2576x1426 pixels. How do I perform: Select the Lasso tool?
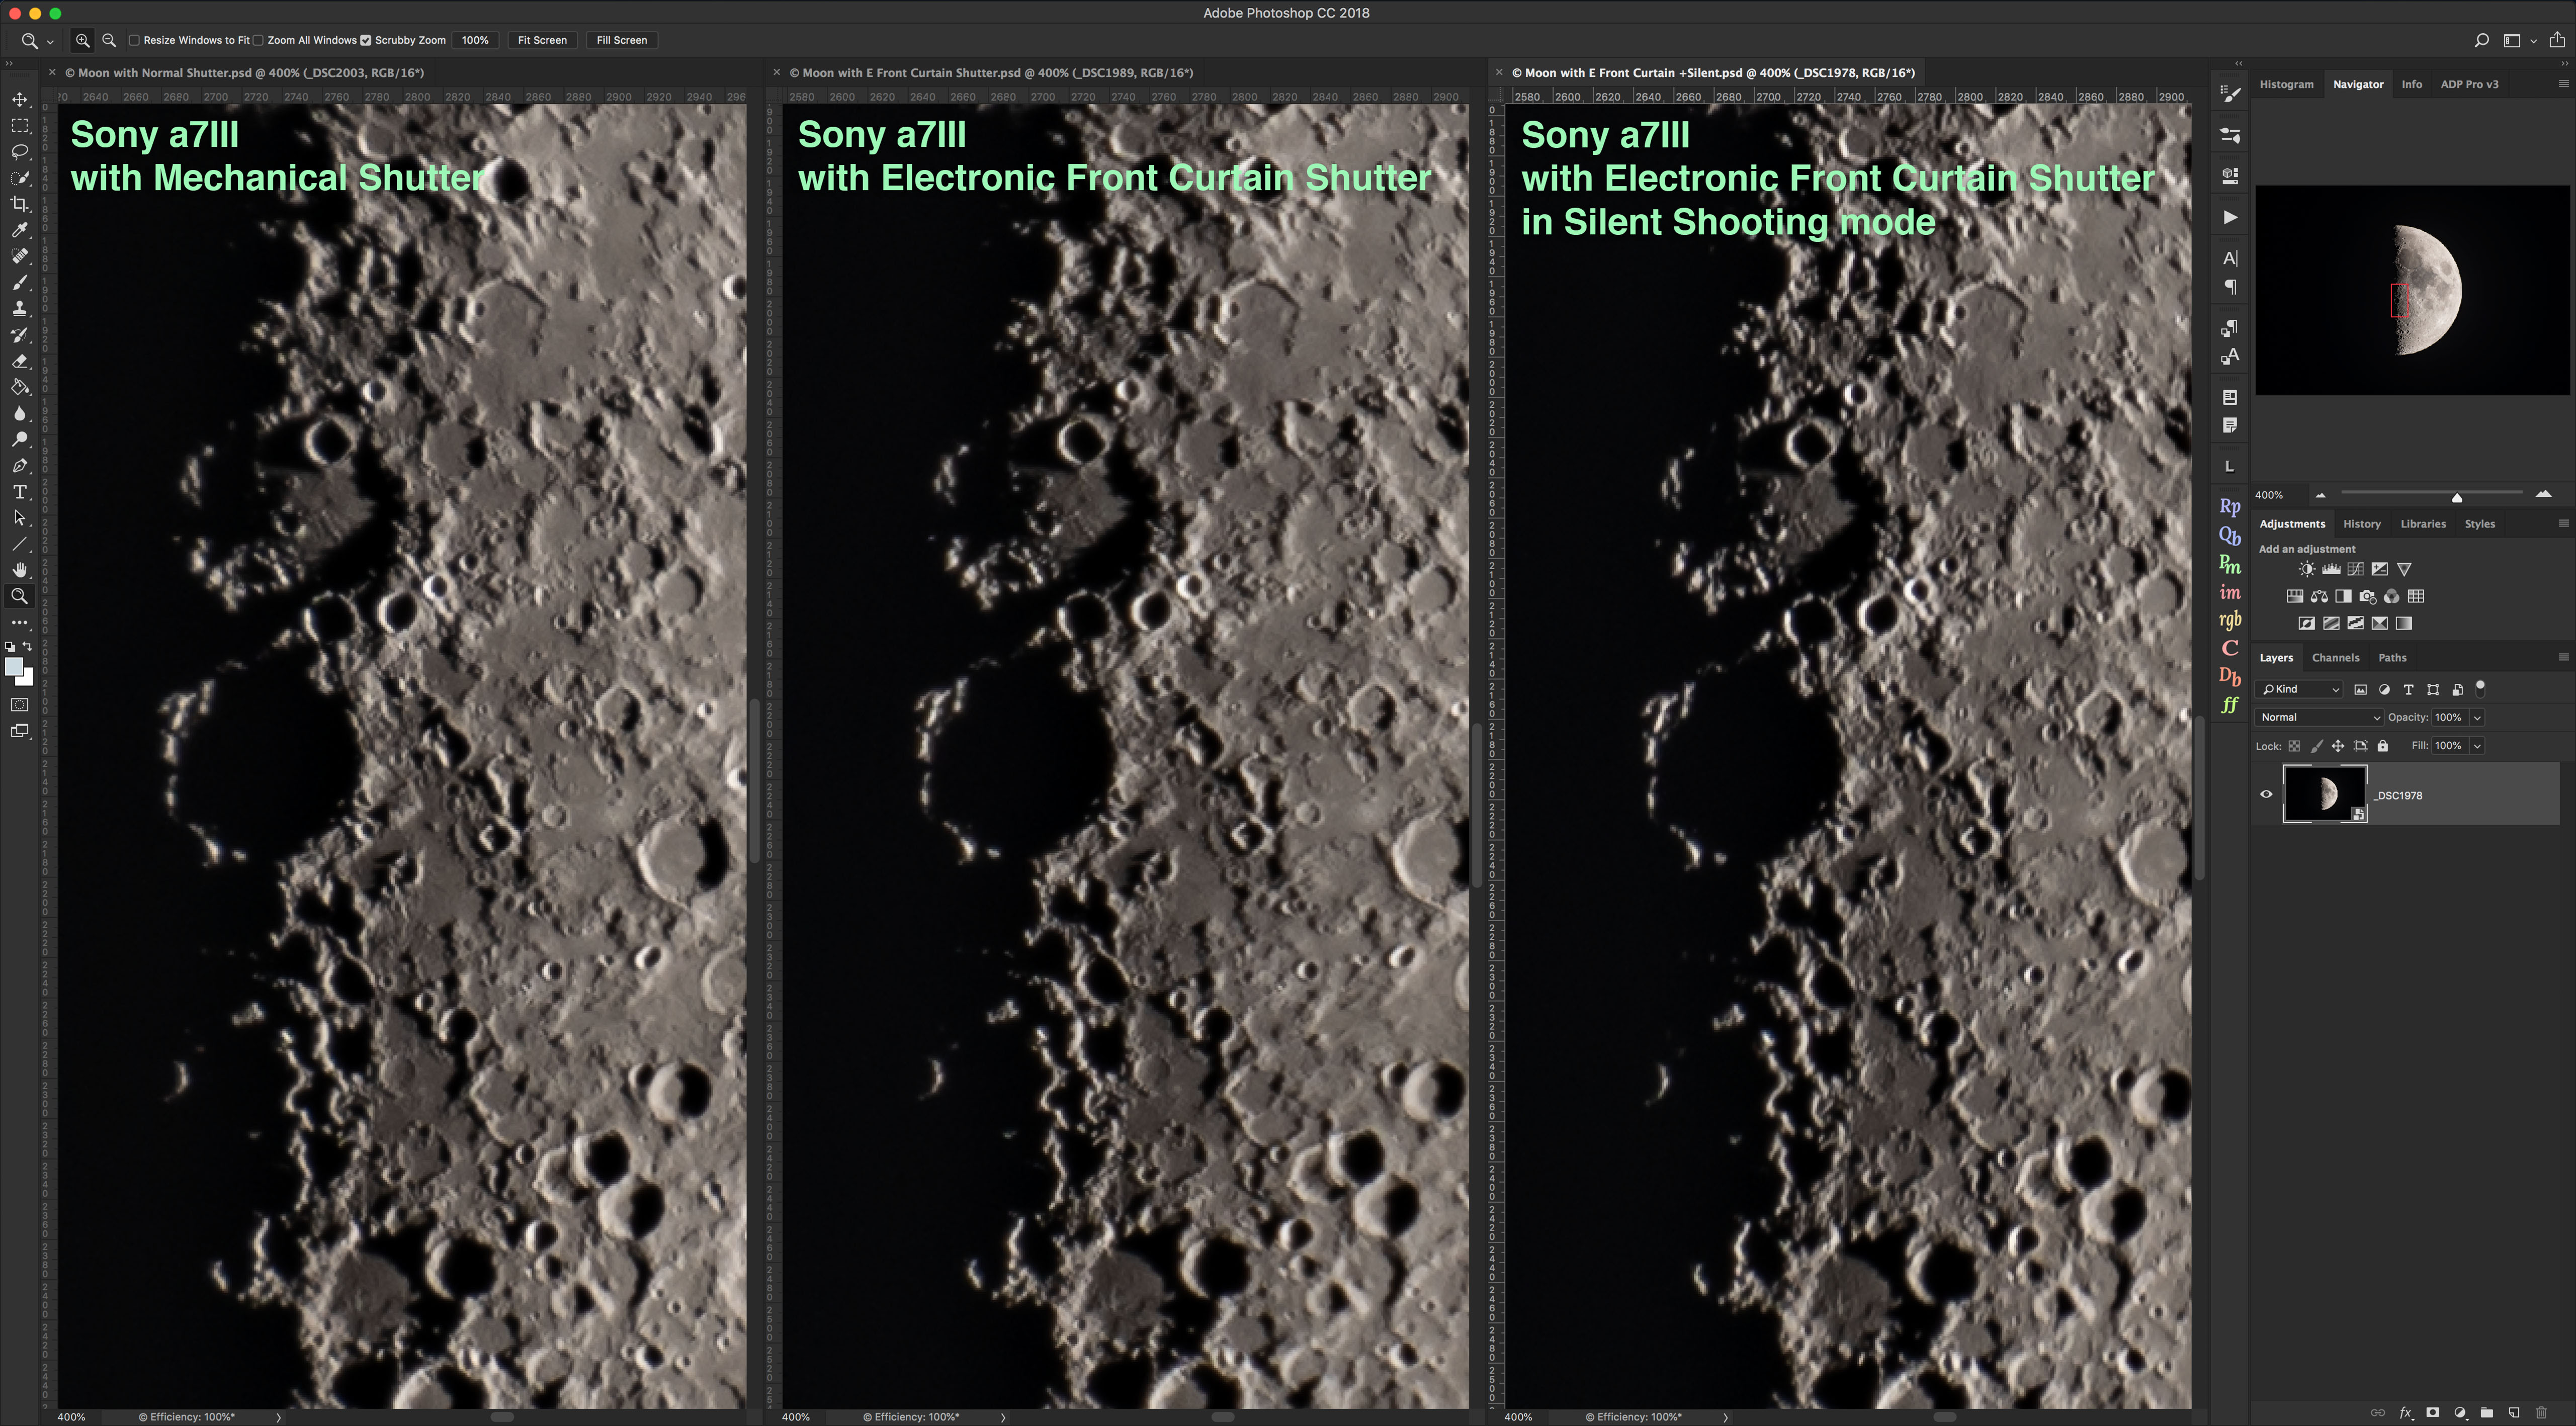tap(19, 152)
